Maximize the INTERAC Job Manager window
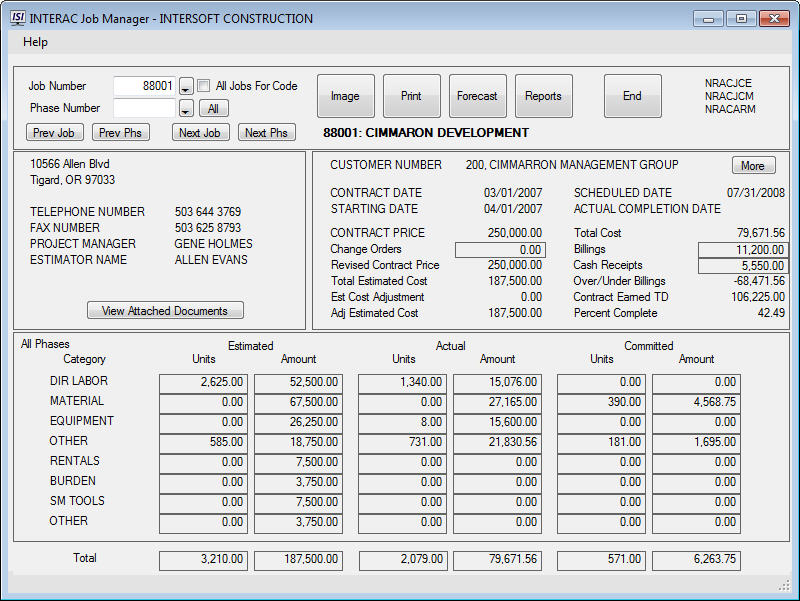 point(741,19)
